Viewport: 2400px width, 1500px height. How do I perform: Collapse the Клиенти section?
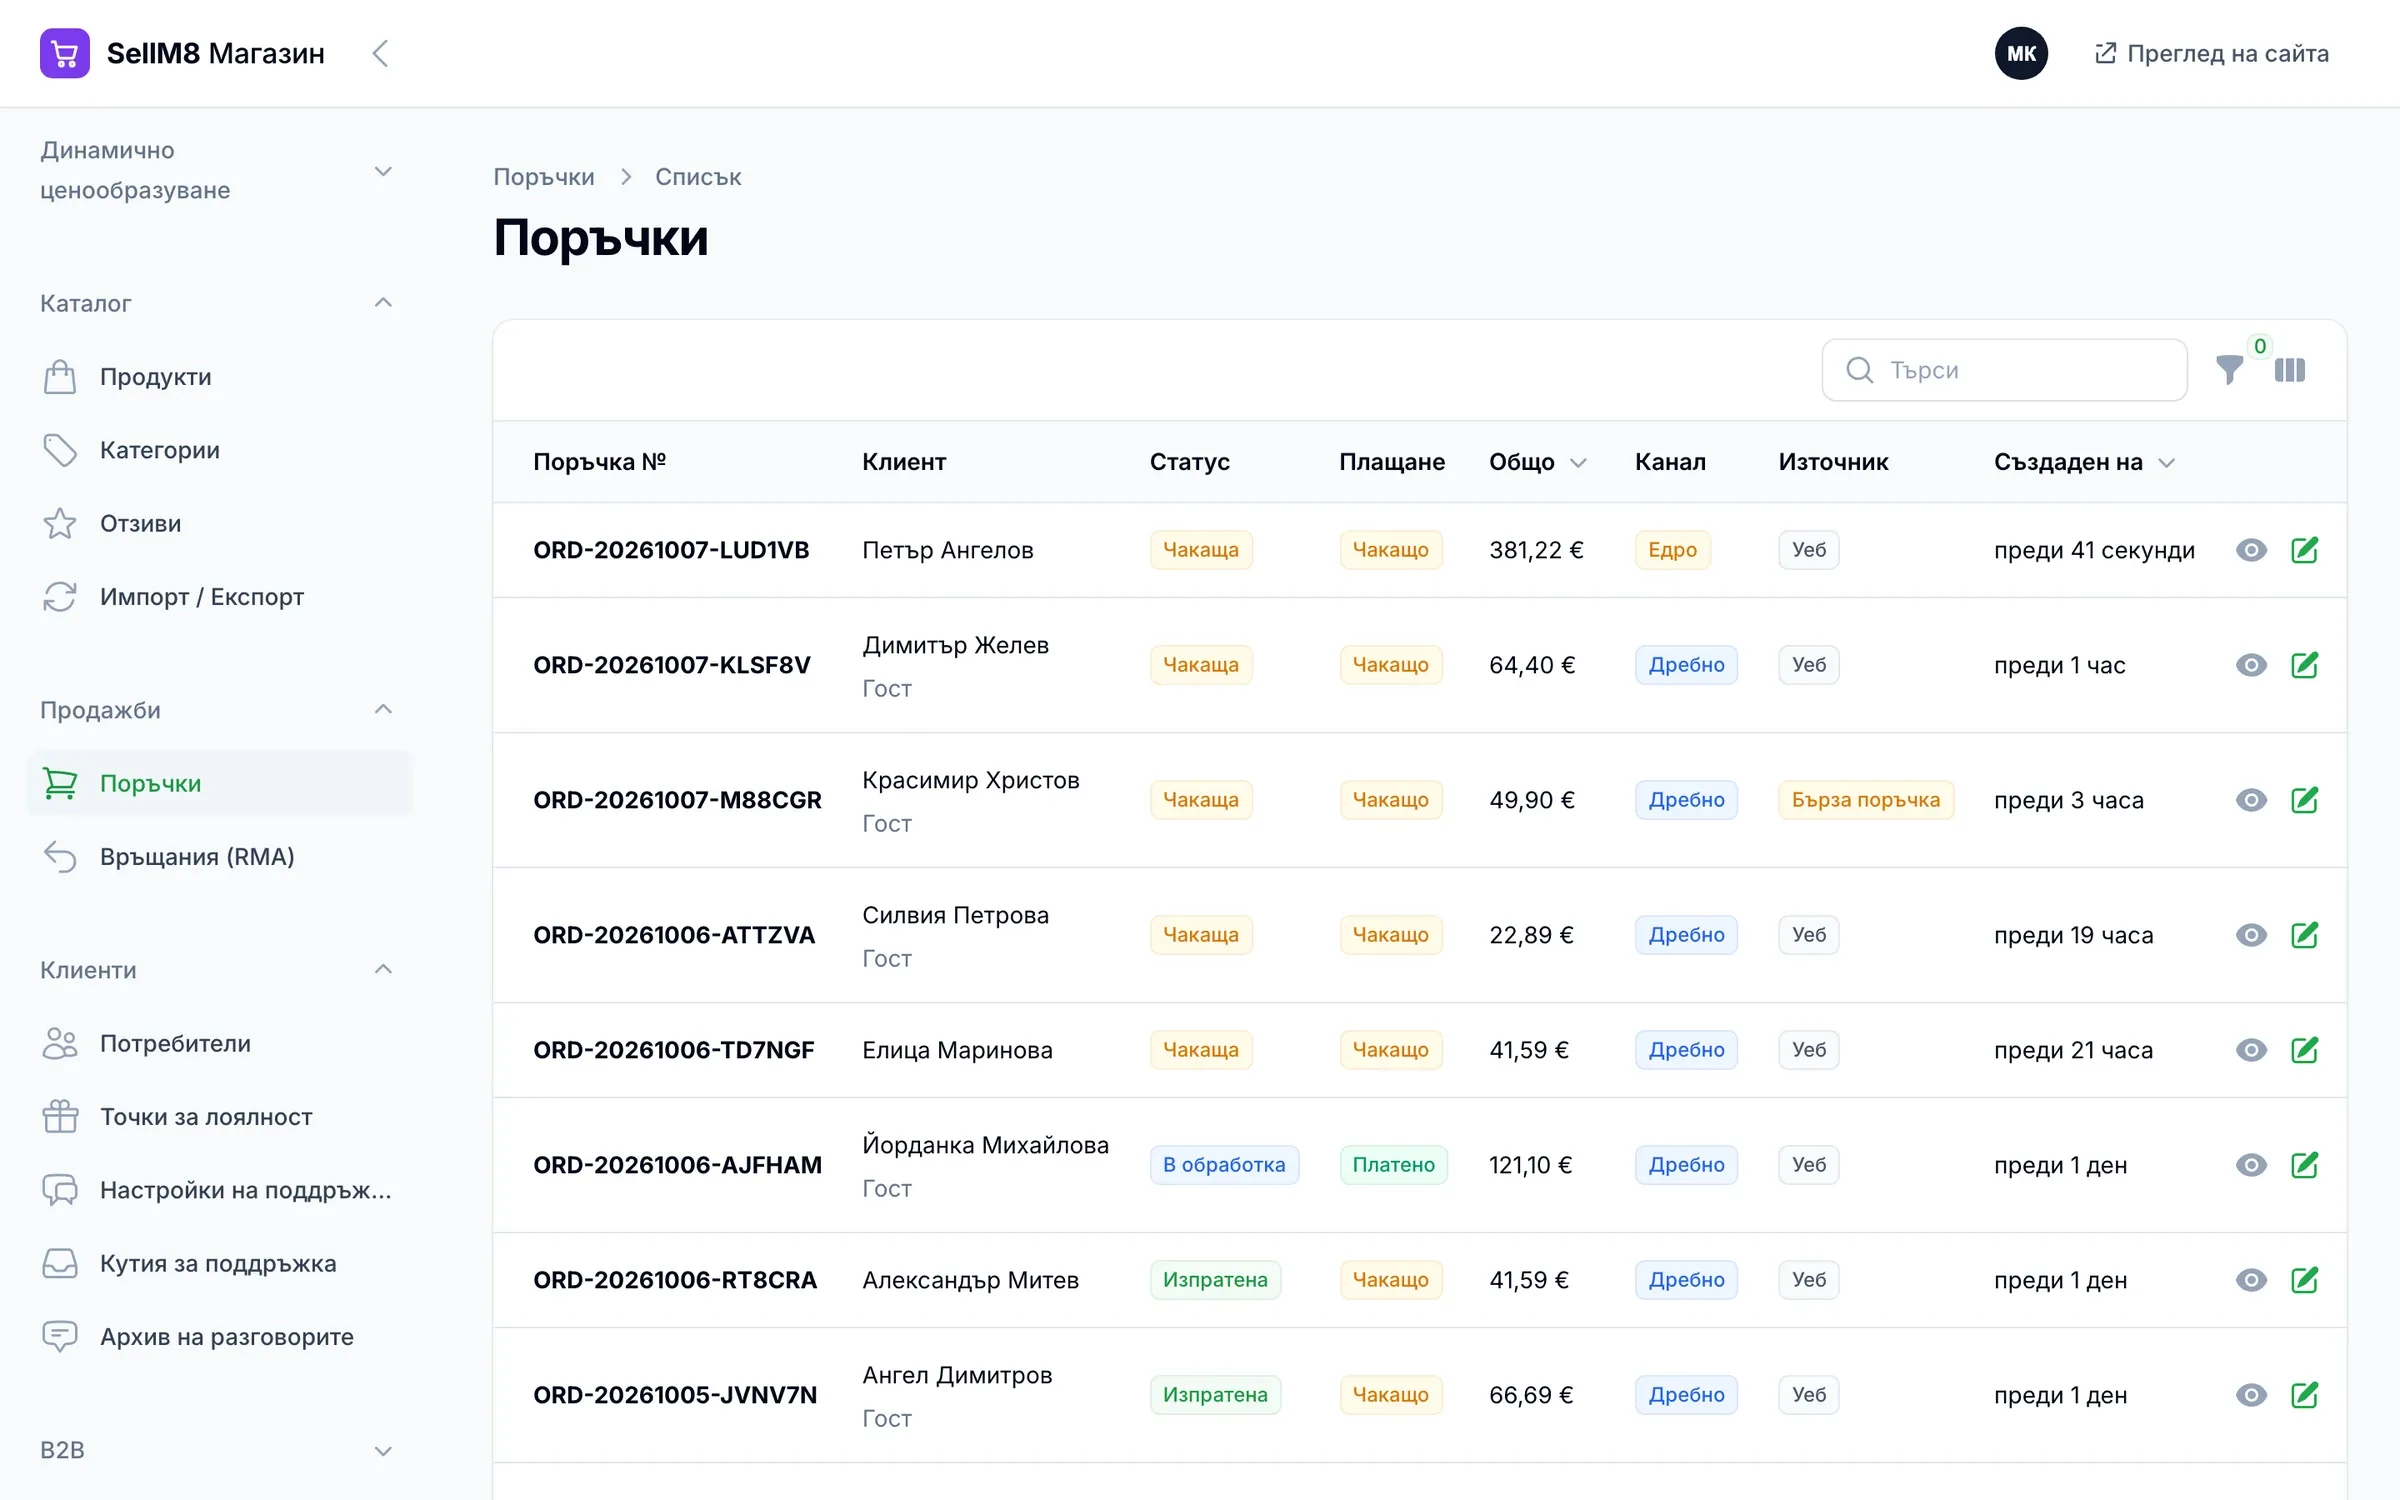(383, 970)
